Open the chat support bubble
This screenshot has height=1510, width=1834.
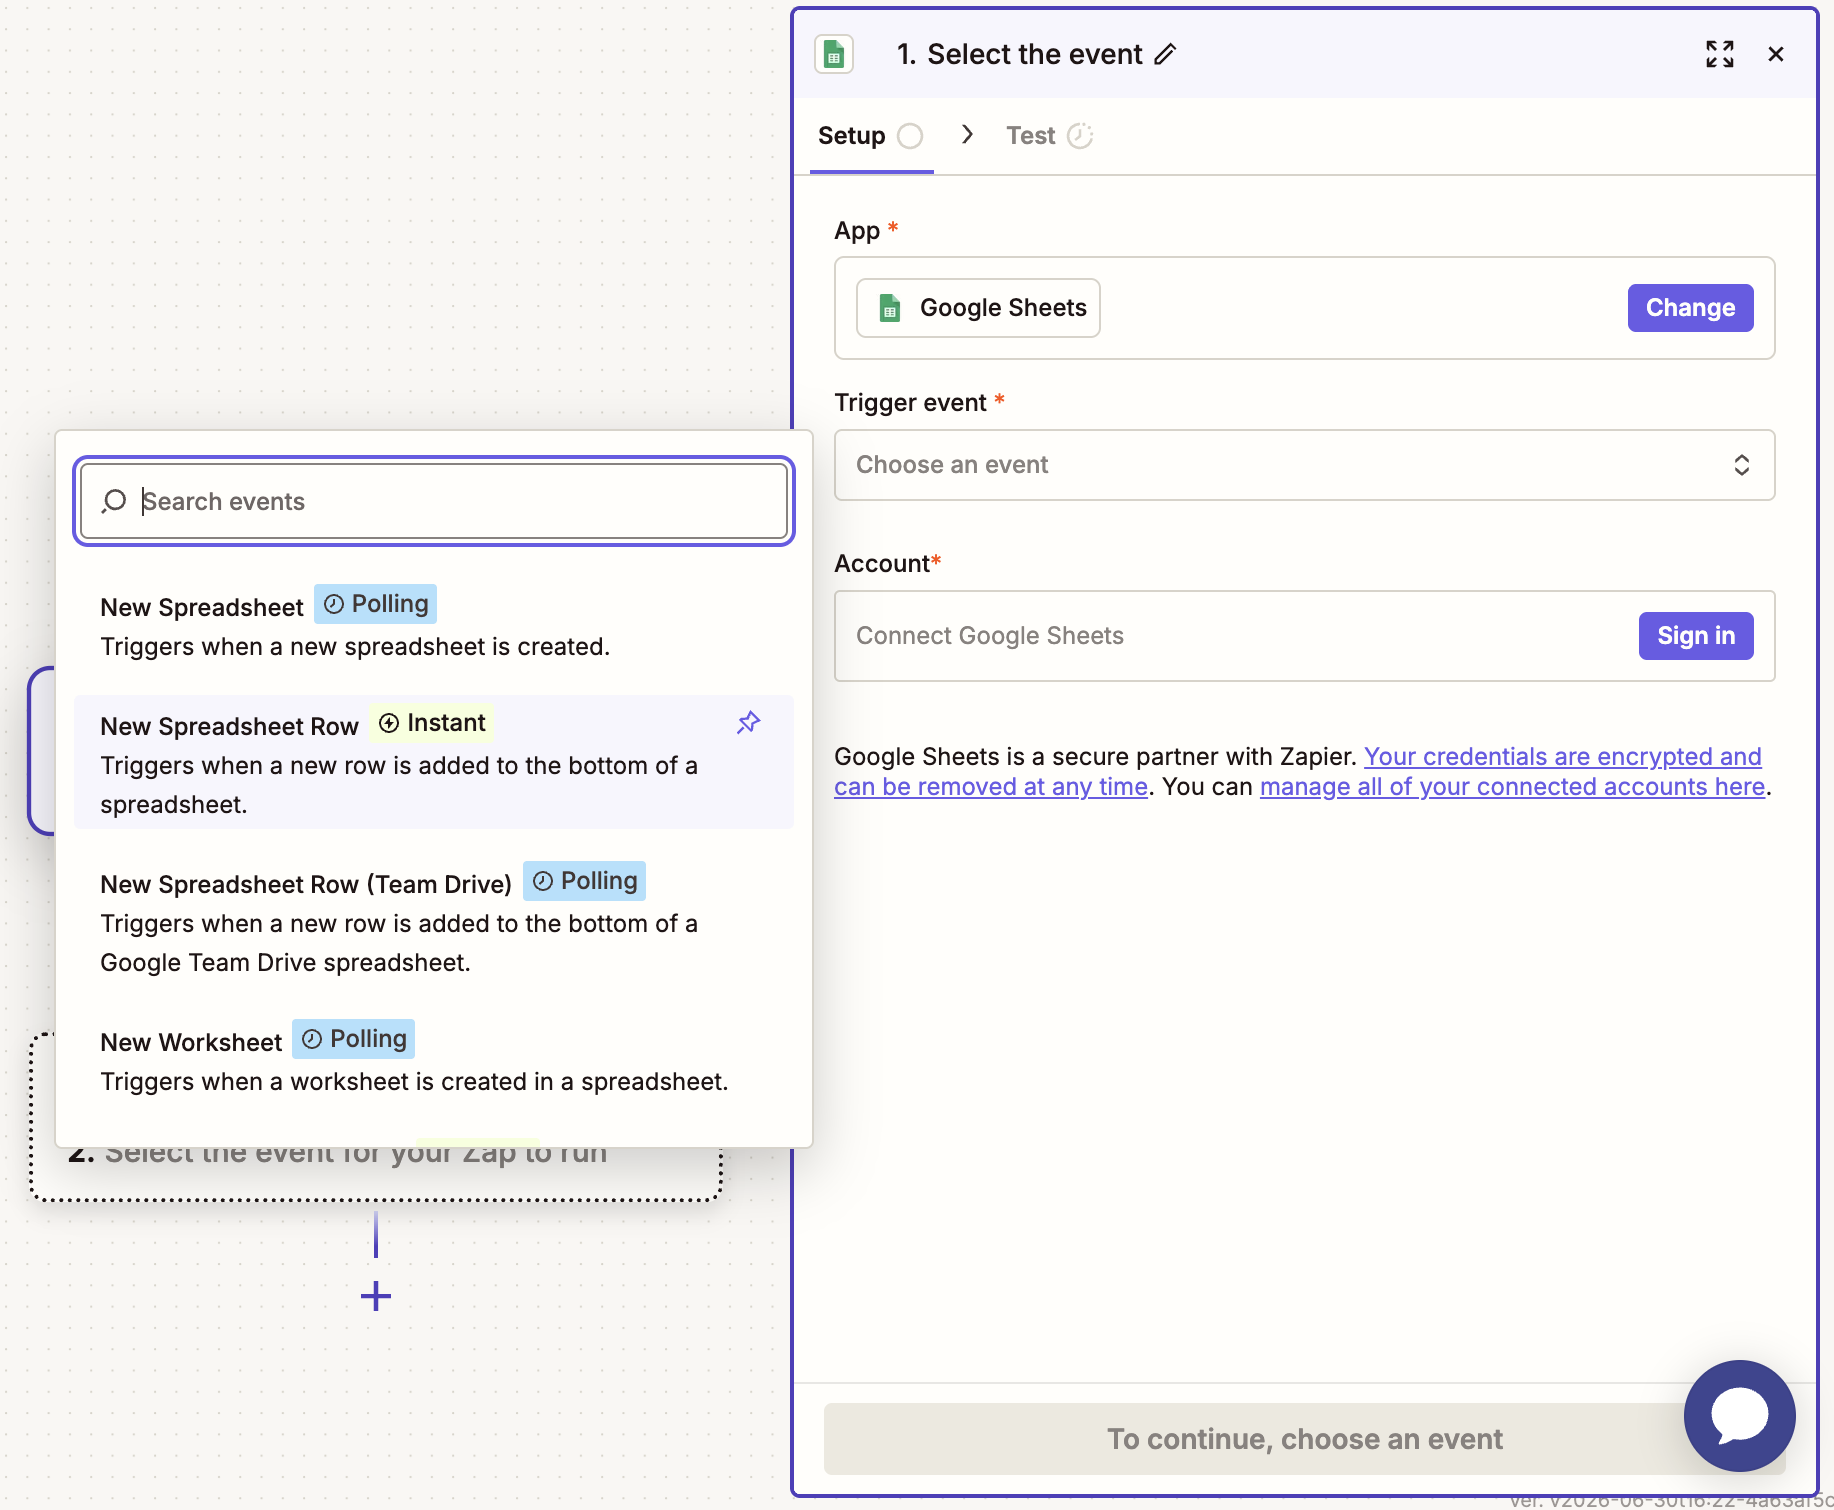coord(1740,1416)
